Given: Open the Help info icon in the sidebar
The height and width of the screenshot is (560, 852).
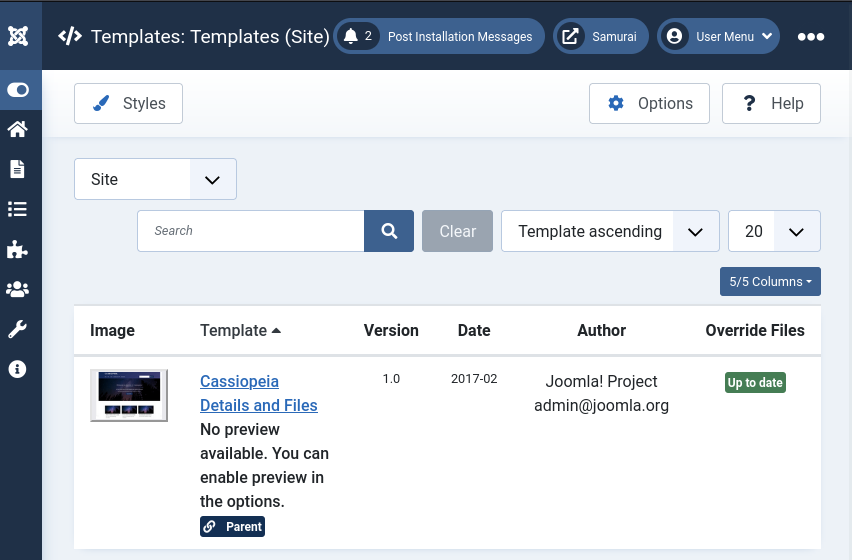Looking at the screenshot, I should (x=18, y=369).
